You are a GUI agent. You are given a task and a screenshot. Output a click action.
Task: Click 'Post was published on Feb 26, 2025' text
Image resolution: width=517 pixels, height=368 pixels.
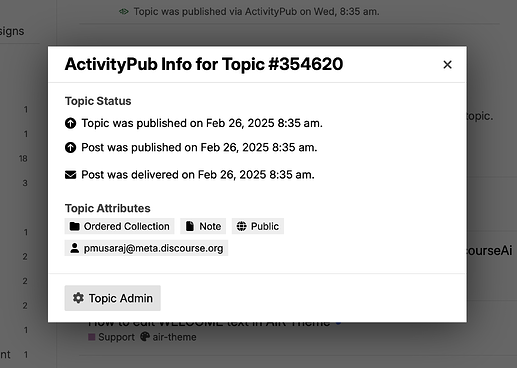pos(199,147)
